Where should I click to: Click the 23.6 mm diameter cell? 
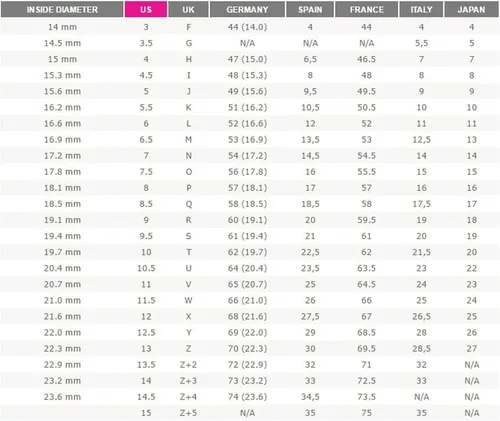coord(62,397)
